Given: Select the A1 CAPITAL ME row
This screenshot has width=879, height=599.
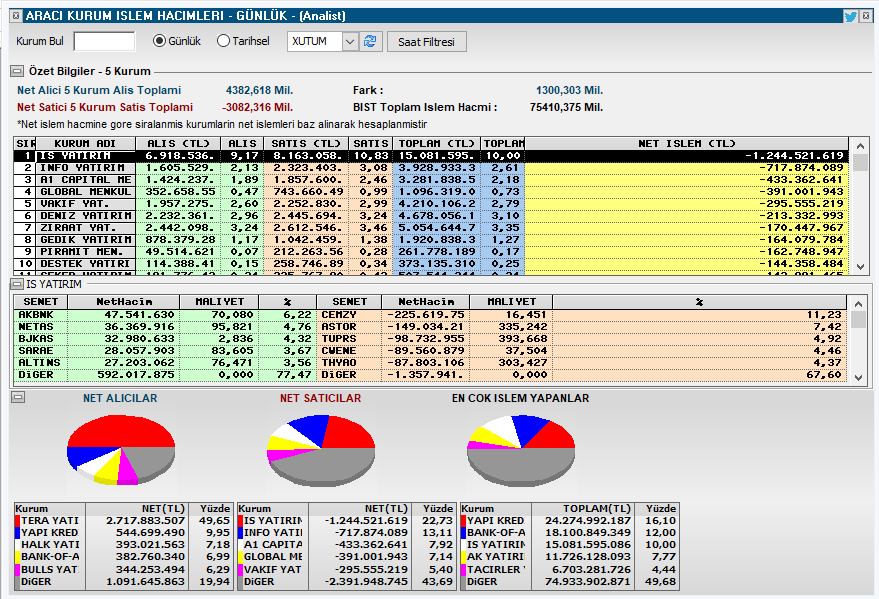Looking at the screenshot, I should point(431,180).
